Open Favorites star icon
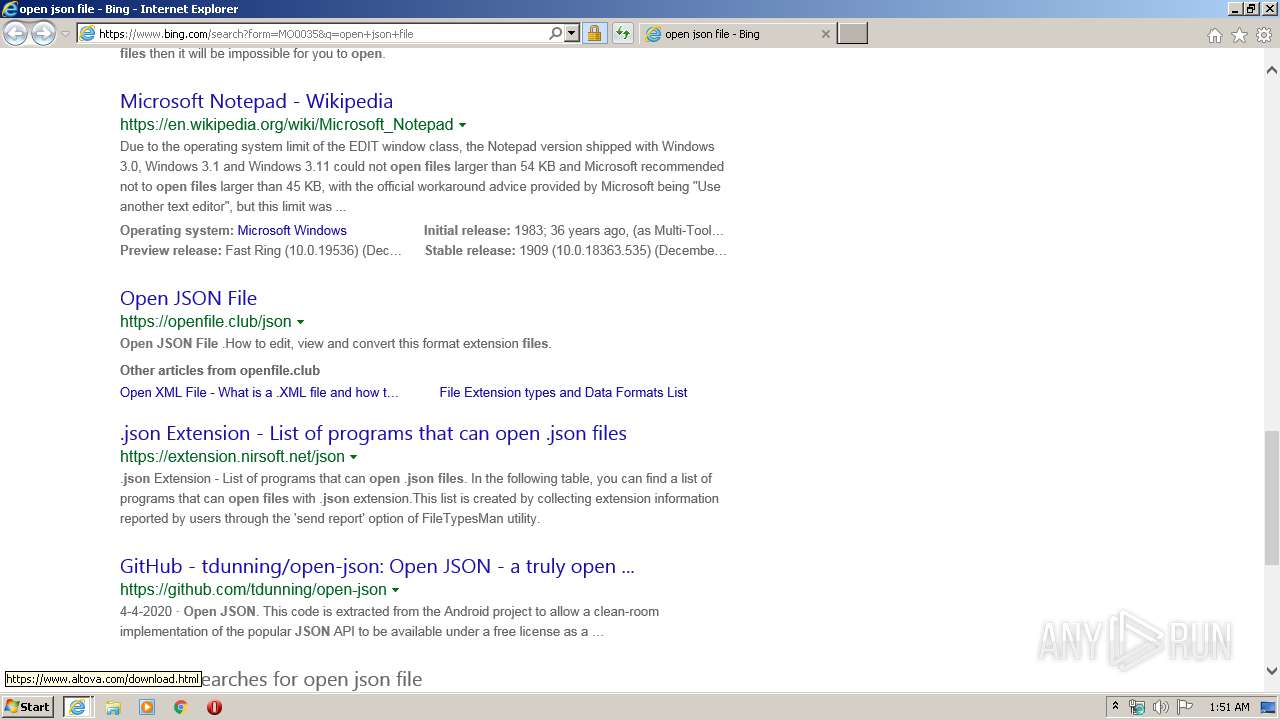The image size is (1280, 720). click(1239, 35)
